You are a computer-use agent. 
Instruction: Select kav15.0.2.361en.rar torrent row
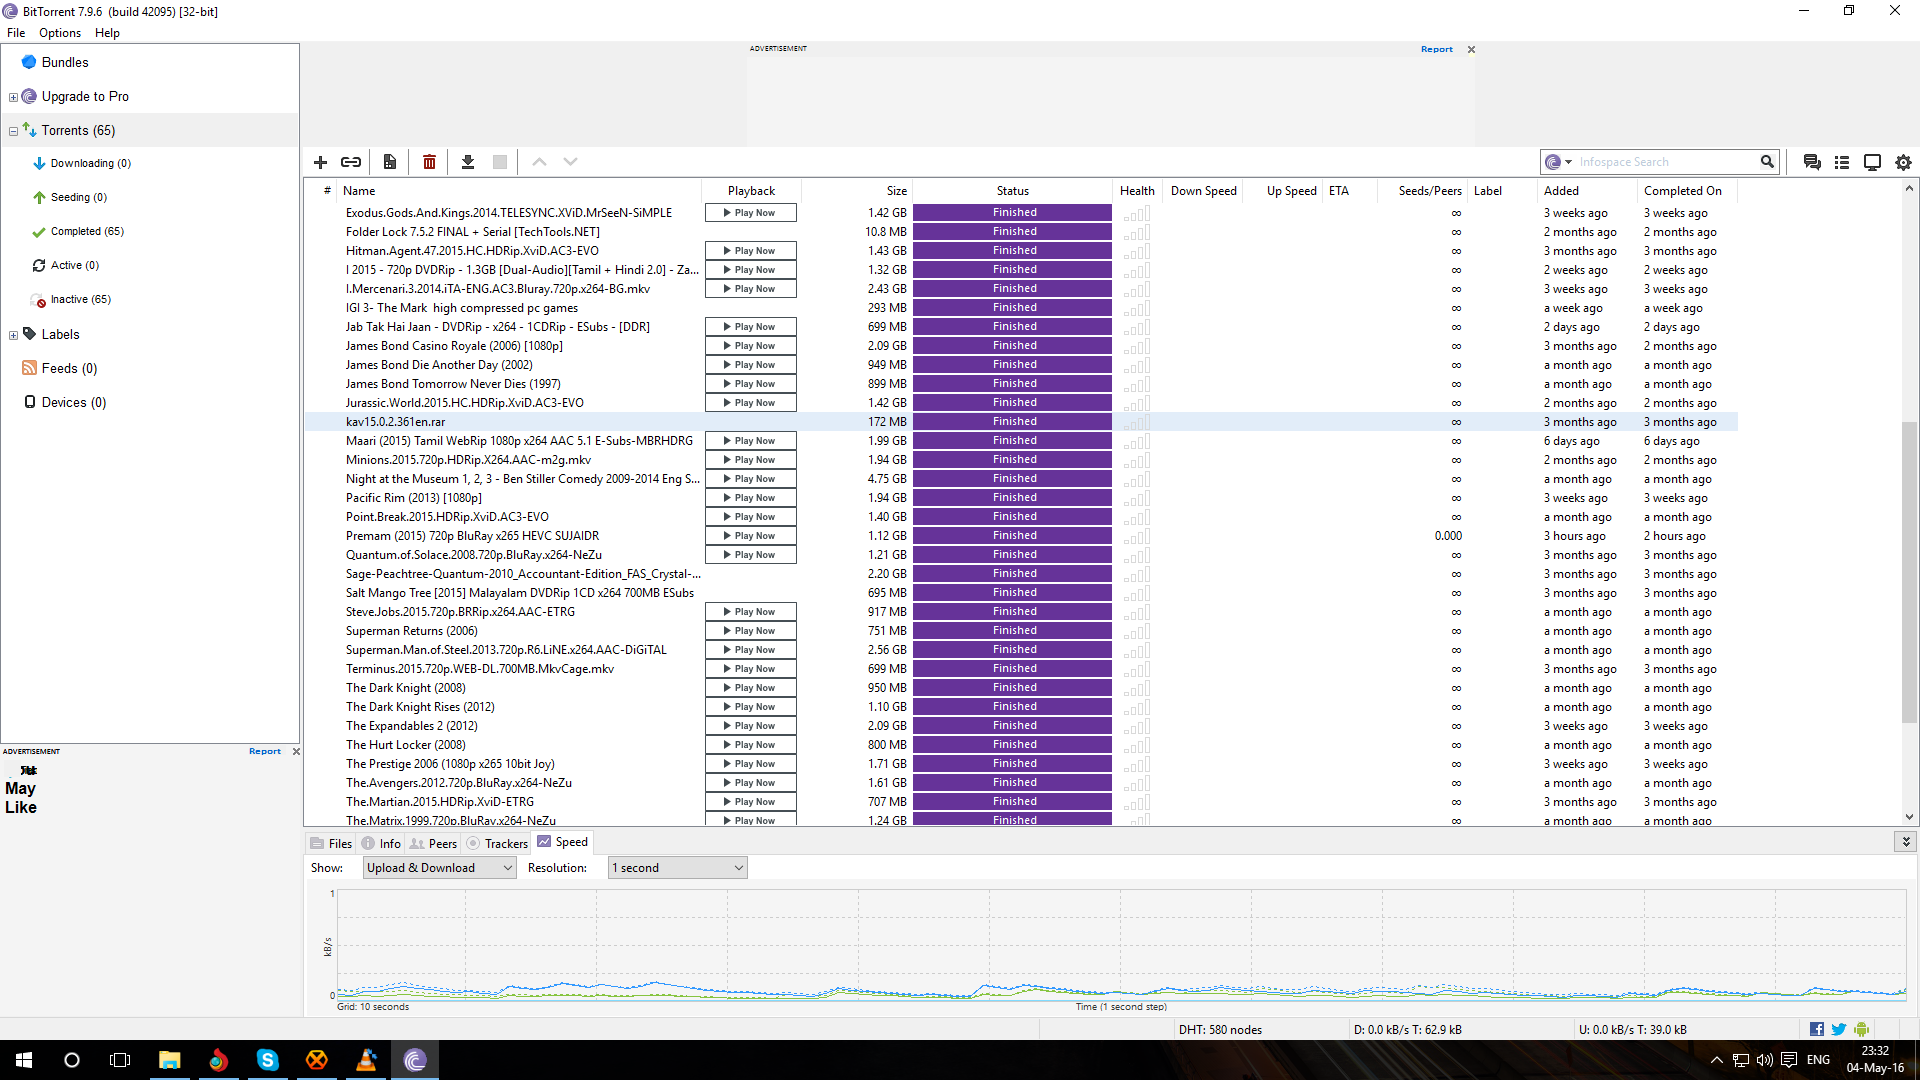tap(1020, 422)
